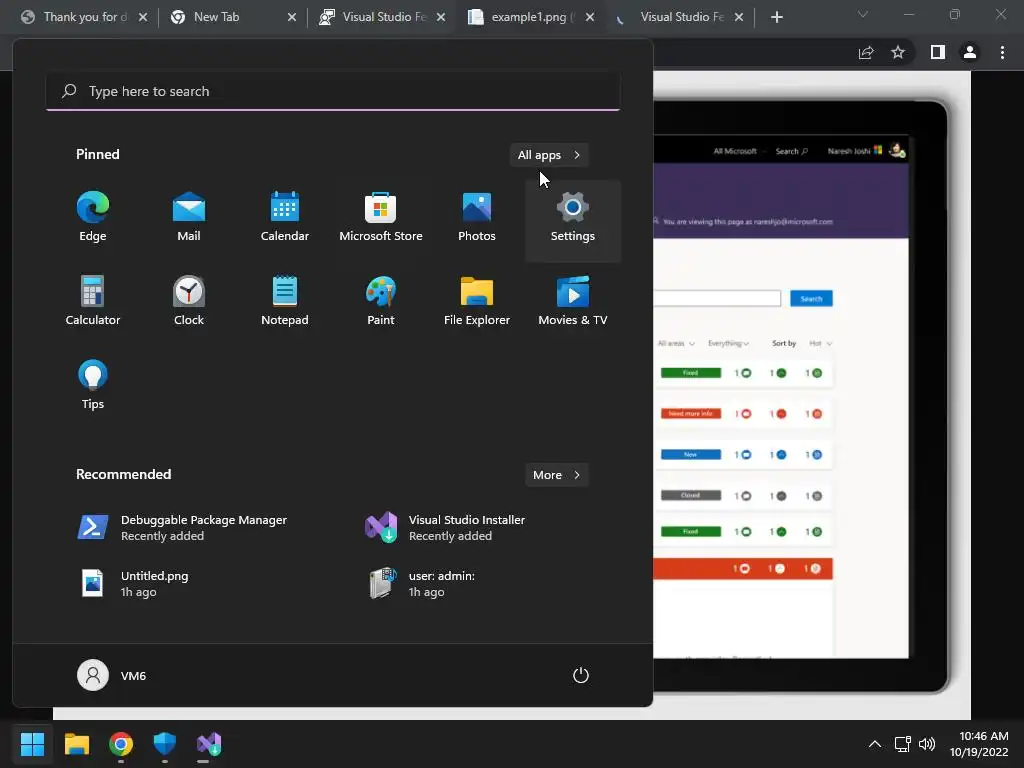Screen dimensions: 1024x768
Task: Close the example1.png tab
Action: click(x=590, y=17)
